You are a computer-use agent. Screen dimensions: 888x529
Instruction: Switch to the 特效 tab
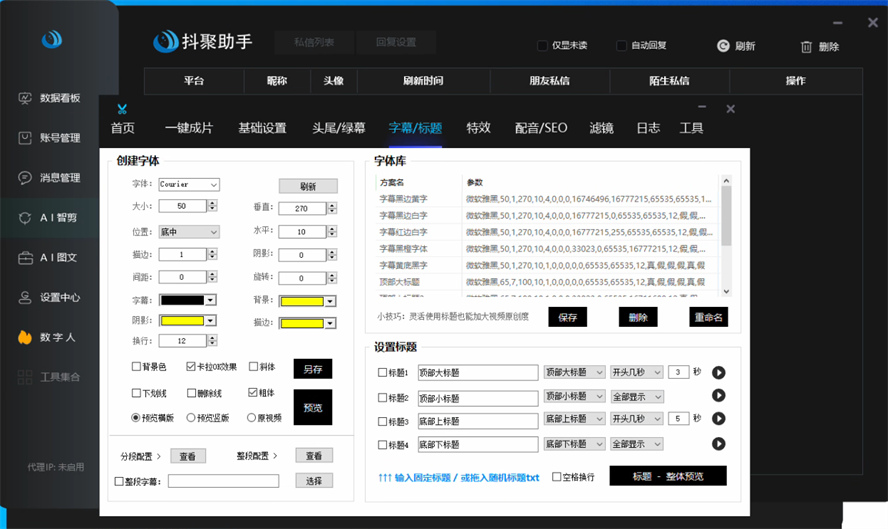[479, 128]
